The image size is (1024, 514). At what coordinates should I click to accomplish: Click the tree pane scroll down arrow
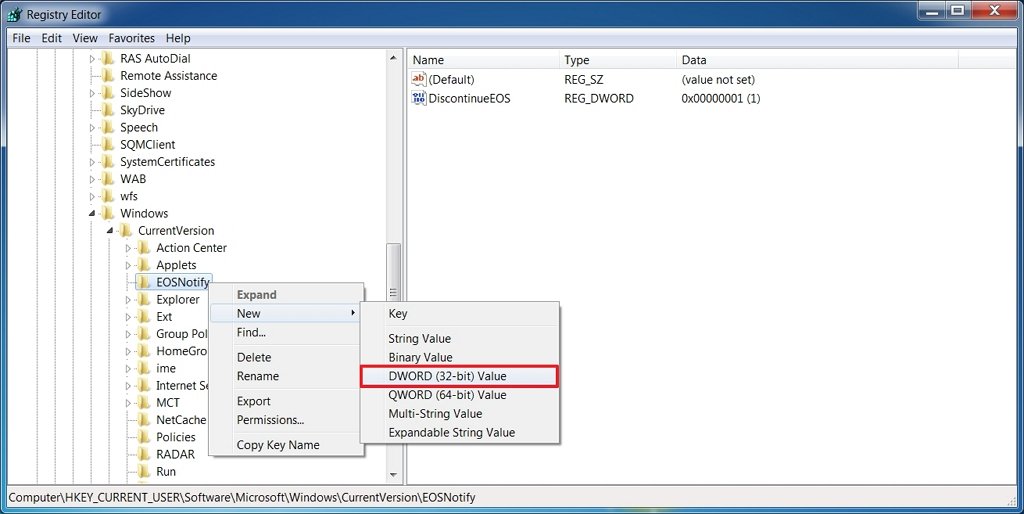[x=393, y=475]
